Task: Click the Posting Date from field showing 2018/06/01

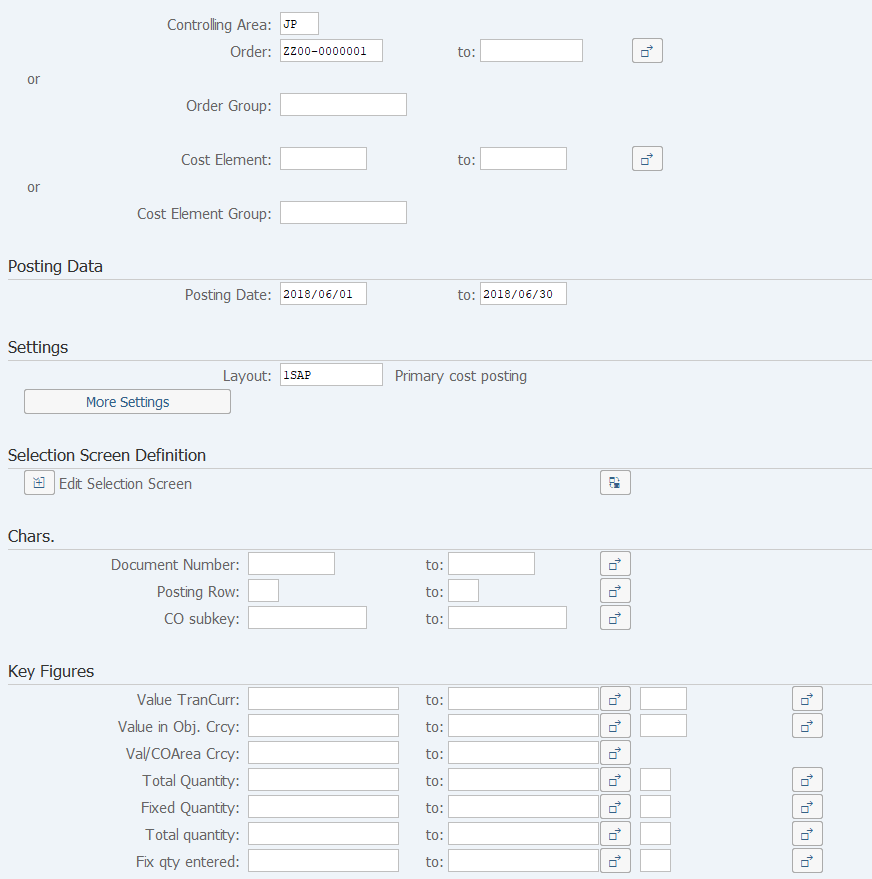Action: click(x=322, y=293)
